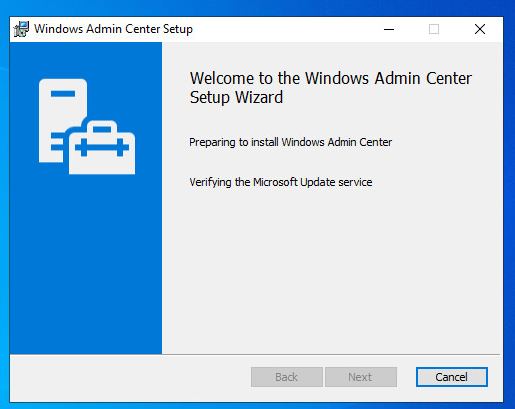Click the disabled Next button
515x409 pixels.
[x=361, y=377]
